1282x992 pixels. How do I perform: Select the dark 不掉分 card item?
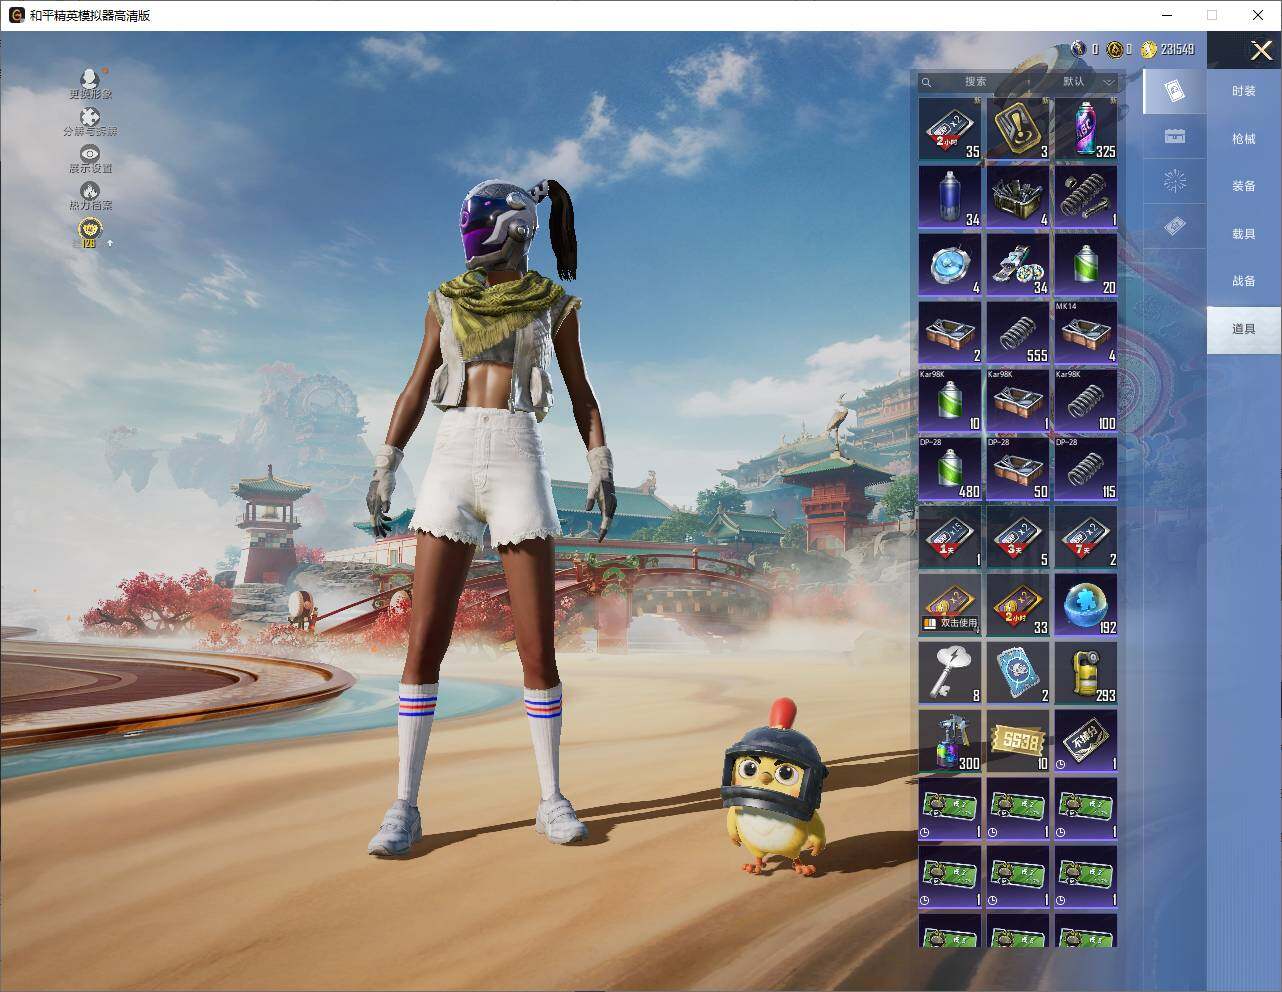(x=1086, y=741)
